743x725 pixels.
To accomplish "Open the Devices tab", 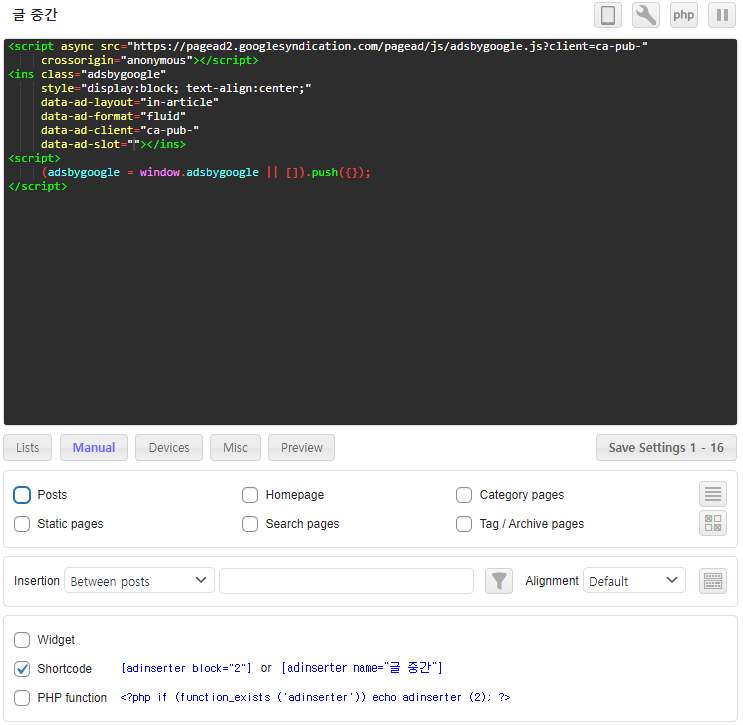I will click(169, 447).
